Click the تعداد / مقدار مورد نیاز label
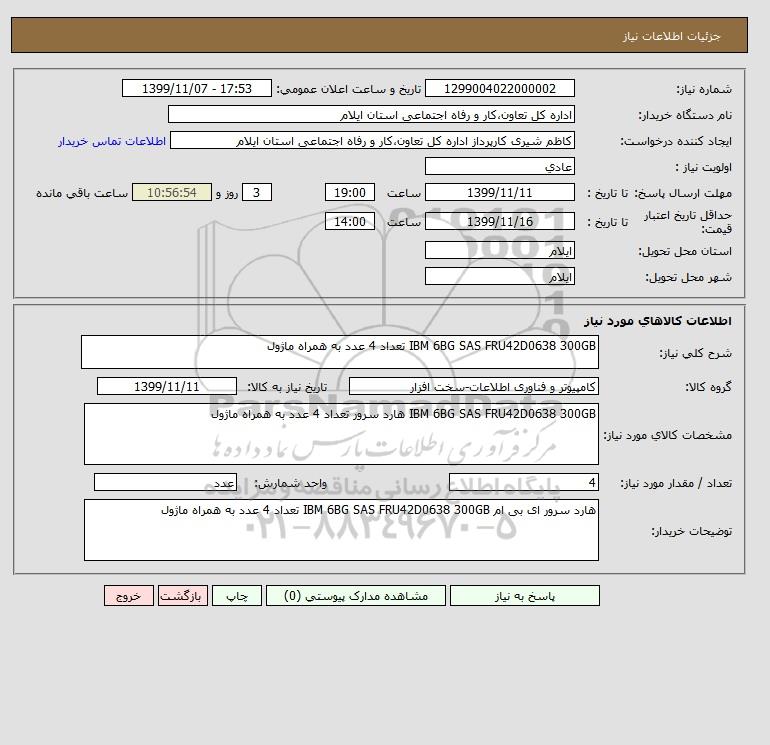Image resolution: width=770 pixels, height=745 pixels. (676, 483)
